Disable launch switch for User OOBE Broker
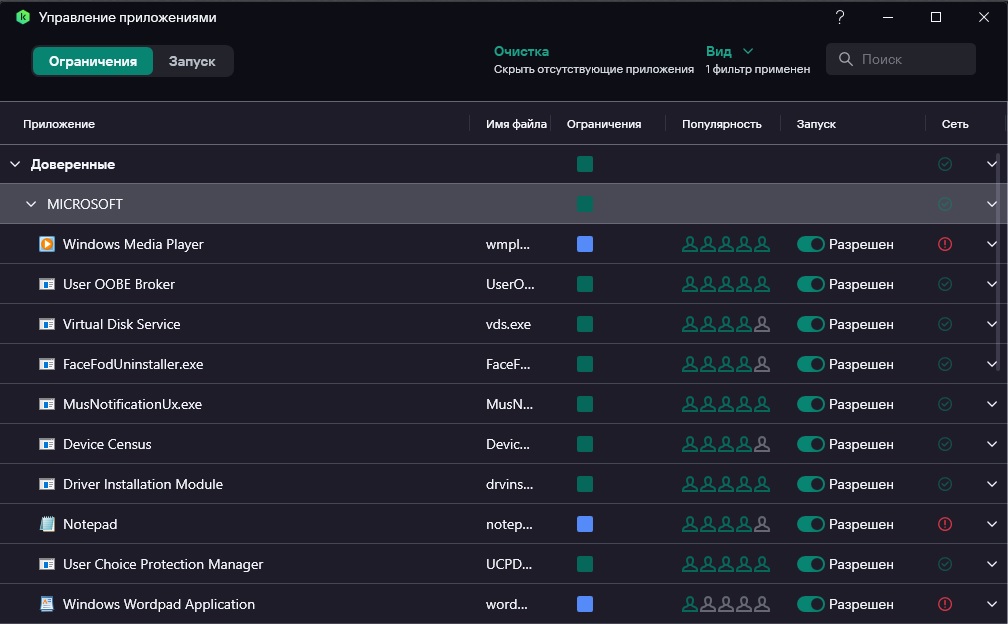1008x624 pixels. click(810, 284)
